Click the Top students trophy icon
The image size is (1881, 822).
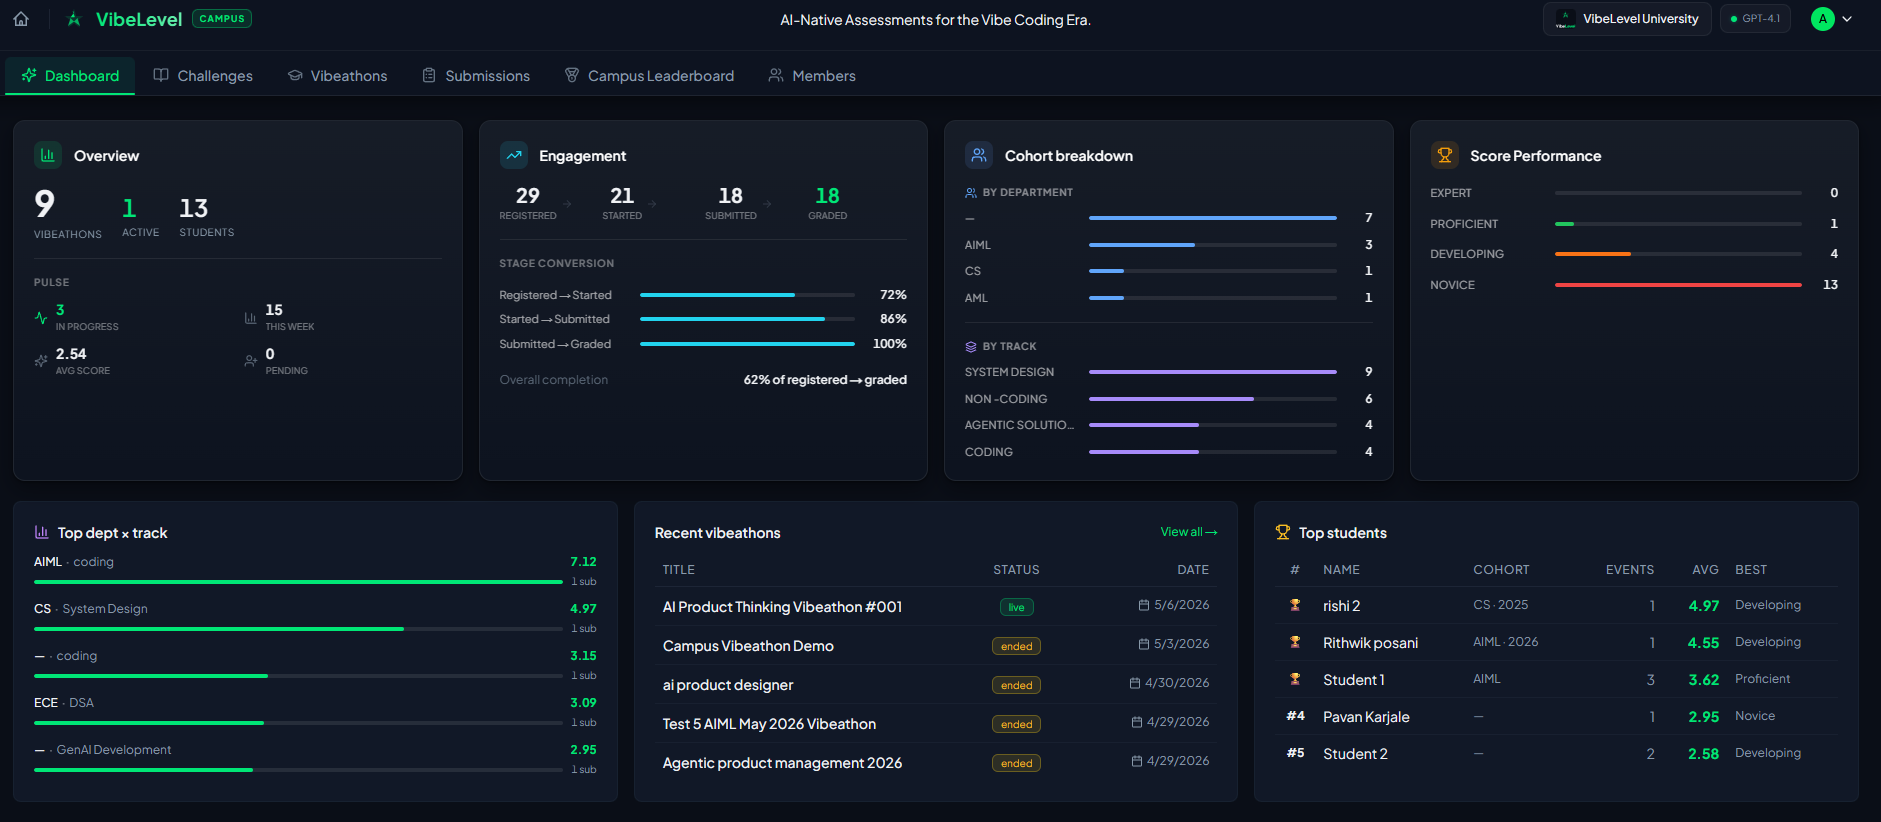click(1283, 533)
